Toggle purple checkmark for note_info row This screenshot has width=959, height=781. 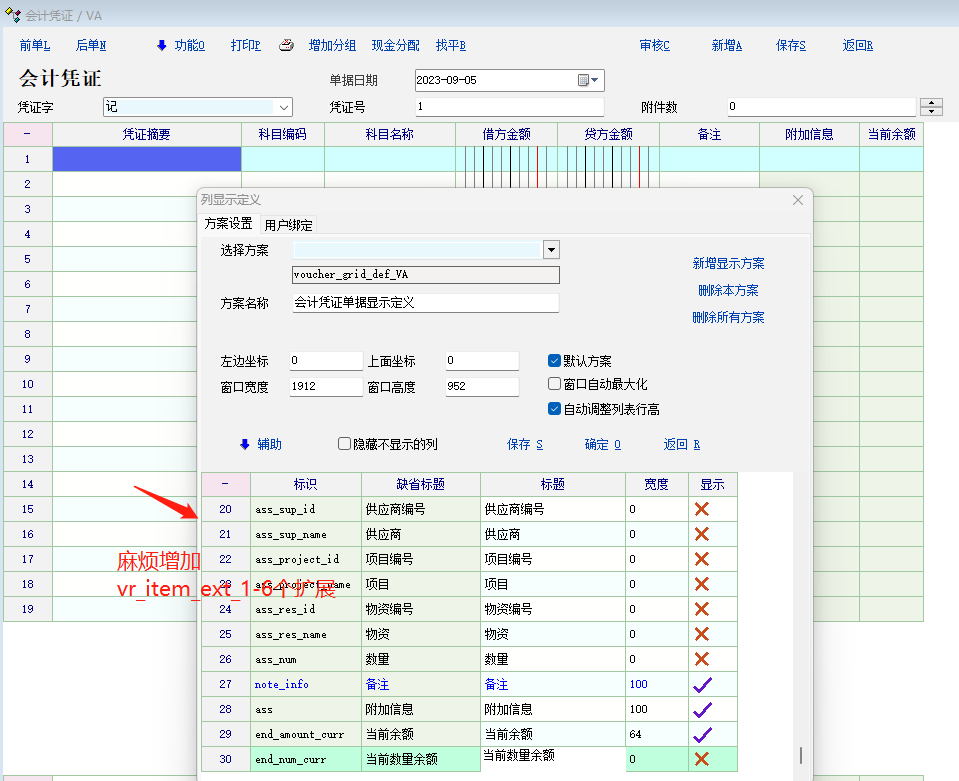pyautogui.click(x=702, y=684)
